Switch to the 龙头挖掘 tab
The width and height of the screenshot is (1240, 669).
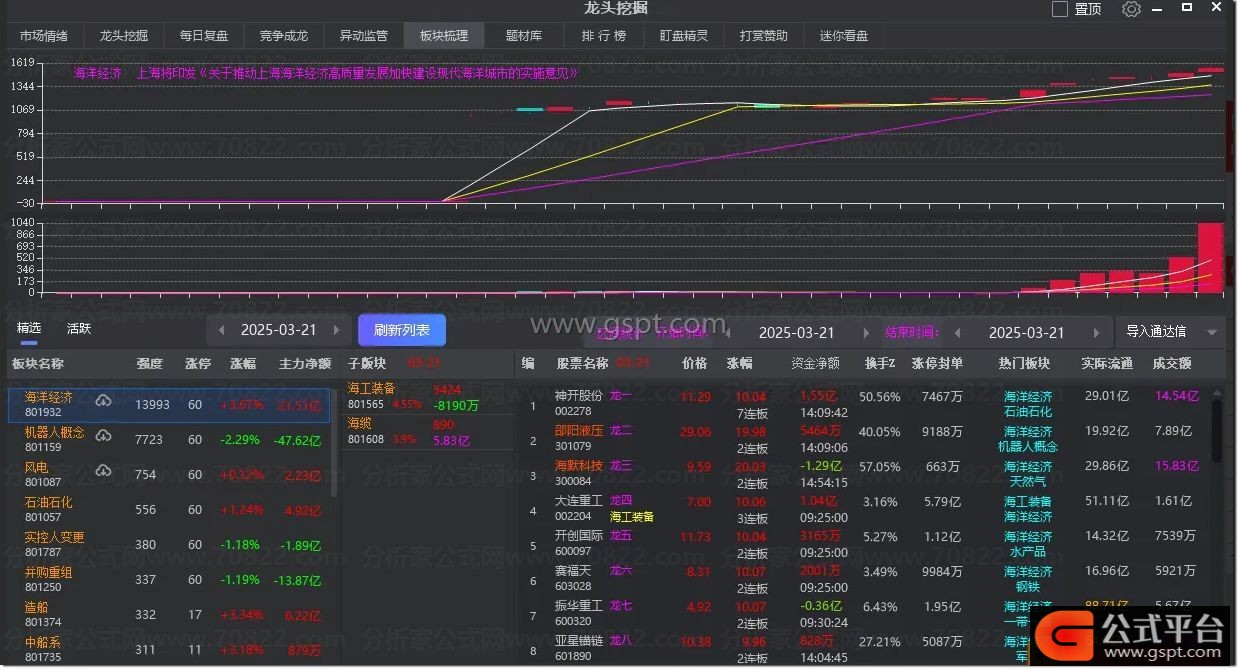[124, 36]
